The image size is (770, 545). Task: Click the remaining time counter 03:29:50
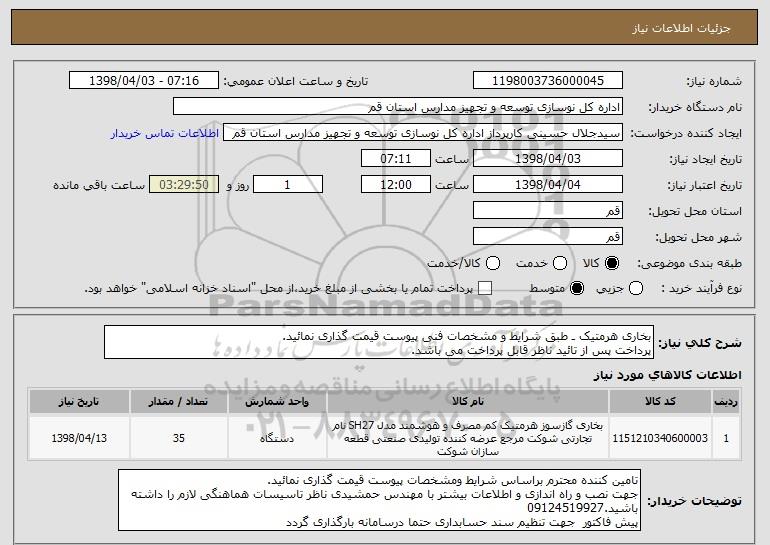pos(184,185)
